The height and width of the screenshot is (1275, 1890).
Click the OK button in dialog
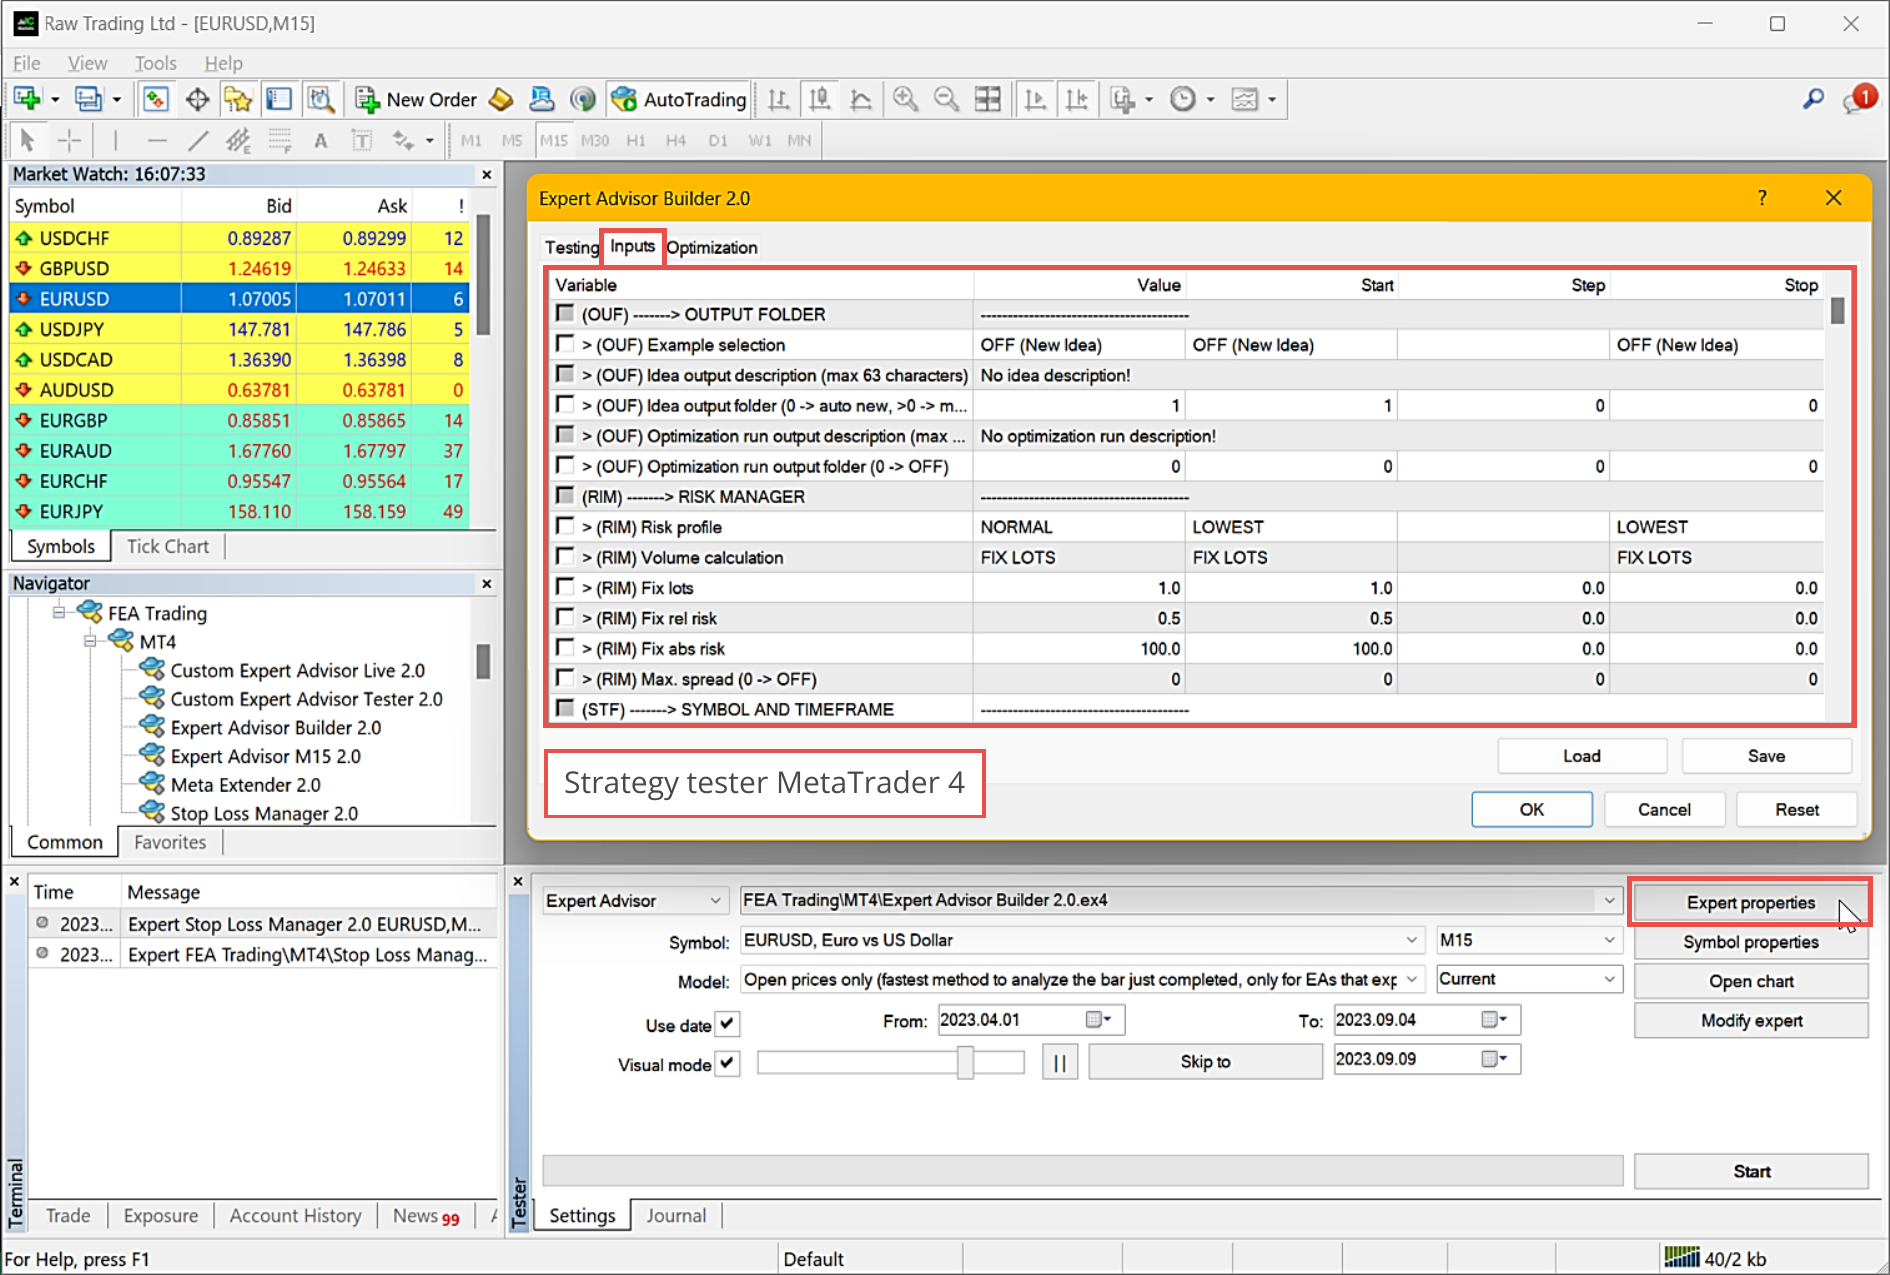coord(1532,809)
